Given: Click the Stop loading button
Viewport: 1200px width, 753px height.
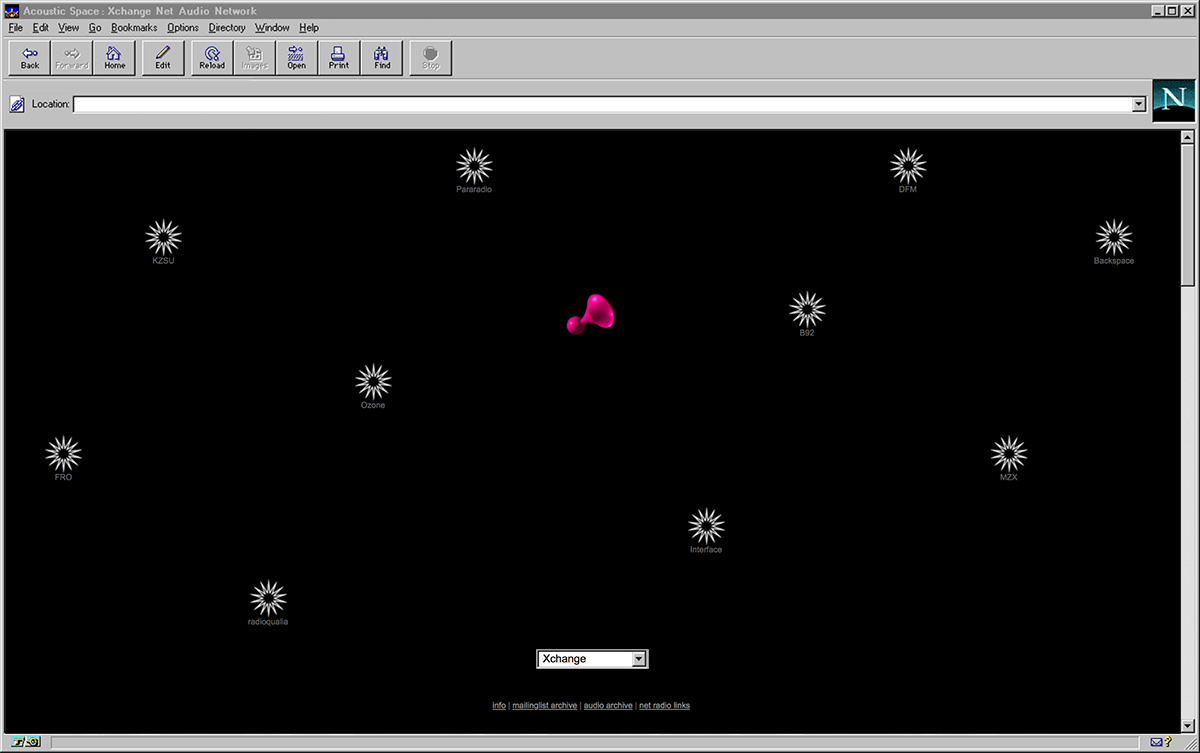Looking at the screenshot, I should pyautogui.click(x=431, y=58).
